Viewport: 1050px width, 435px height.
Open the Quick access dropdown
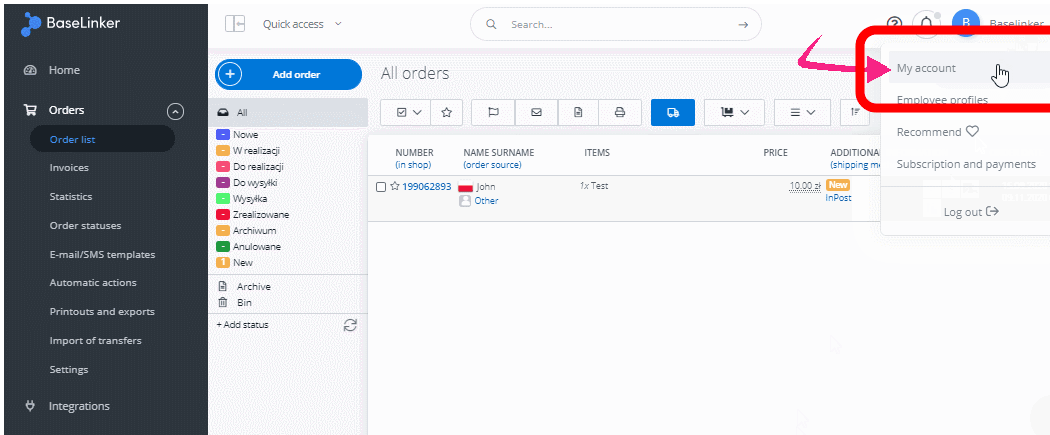pyautogui.click(x=302, y=24)
